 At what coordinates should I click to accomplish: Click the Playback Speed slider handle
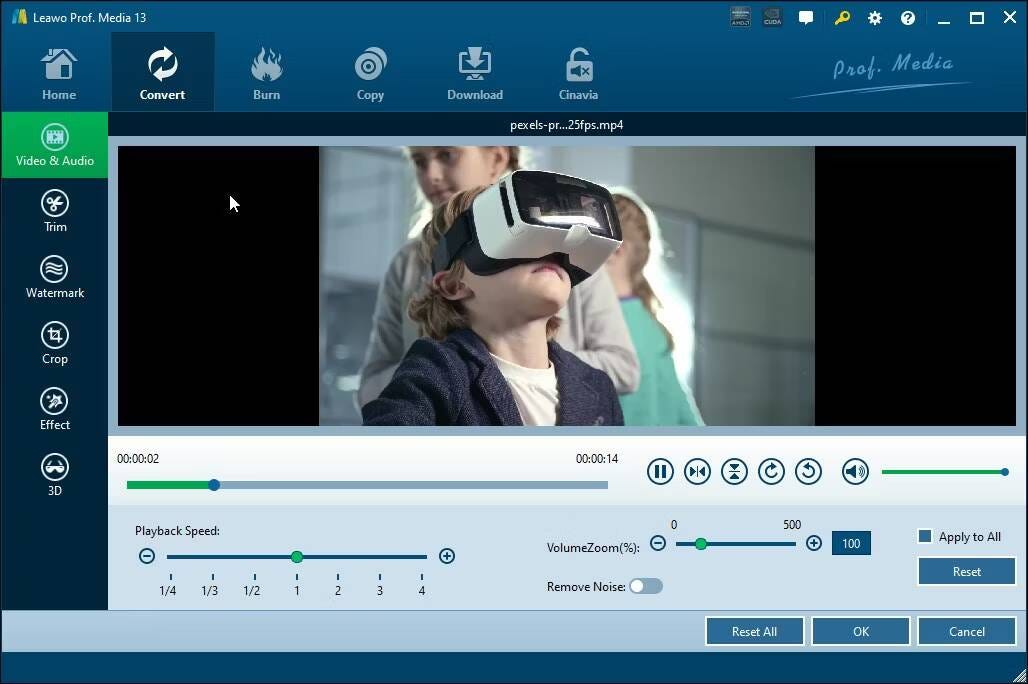(x=297, y=557)
